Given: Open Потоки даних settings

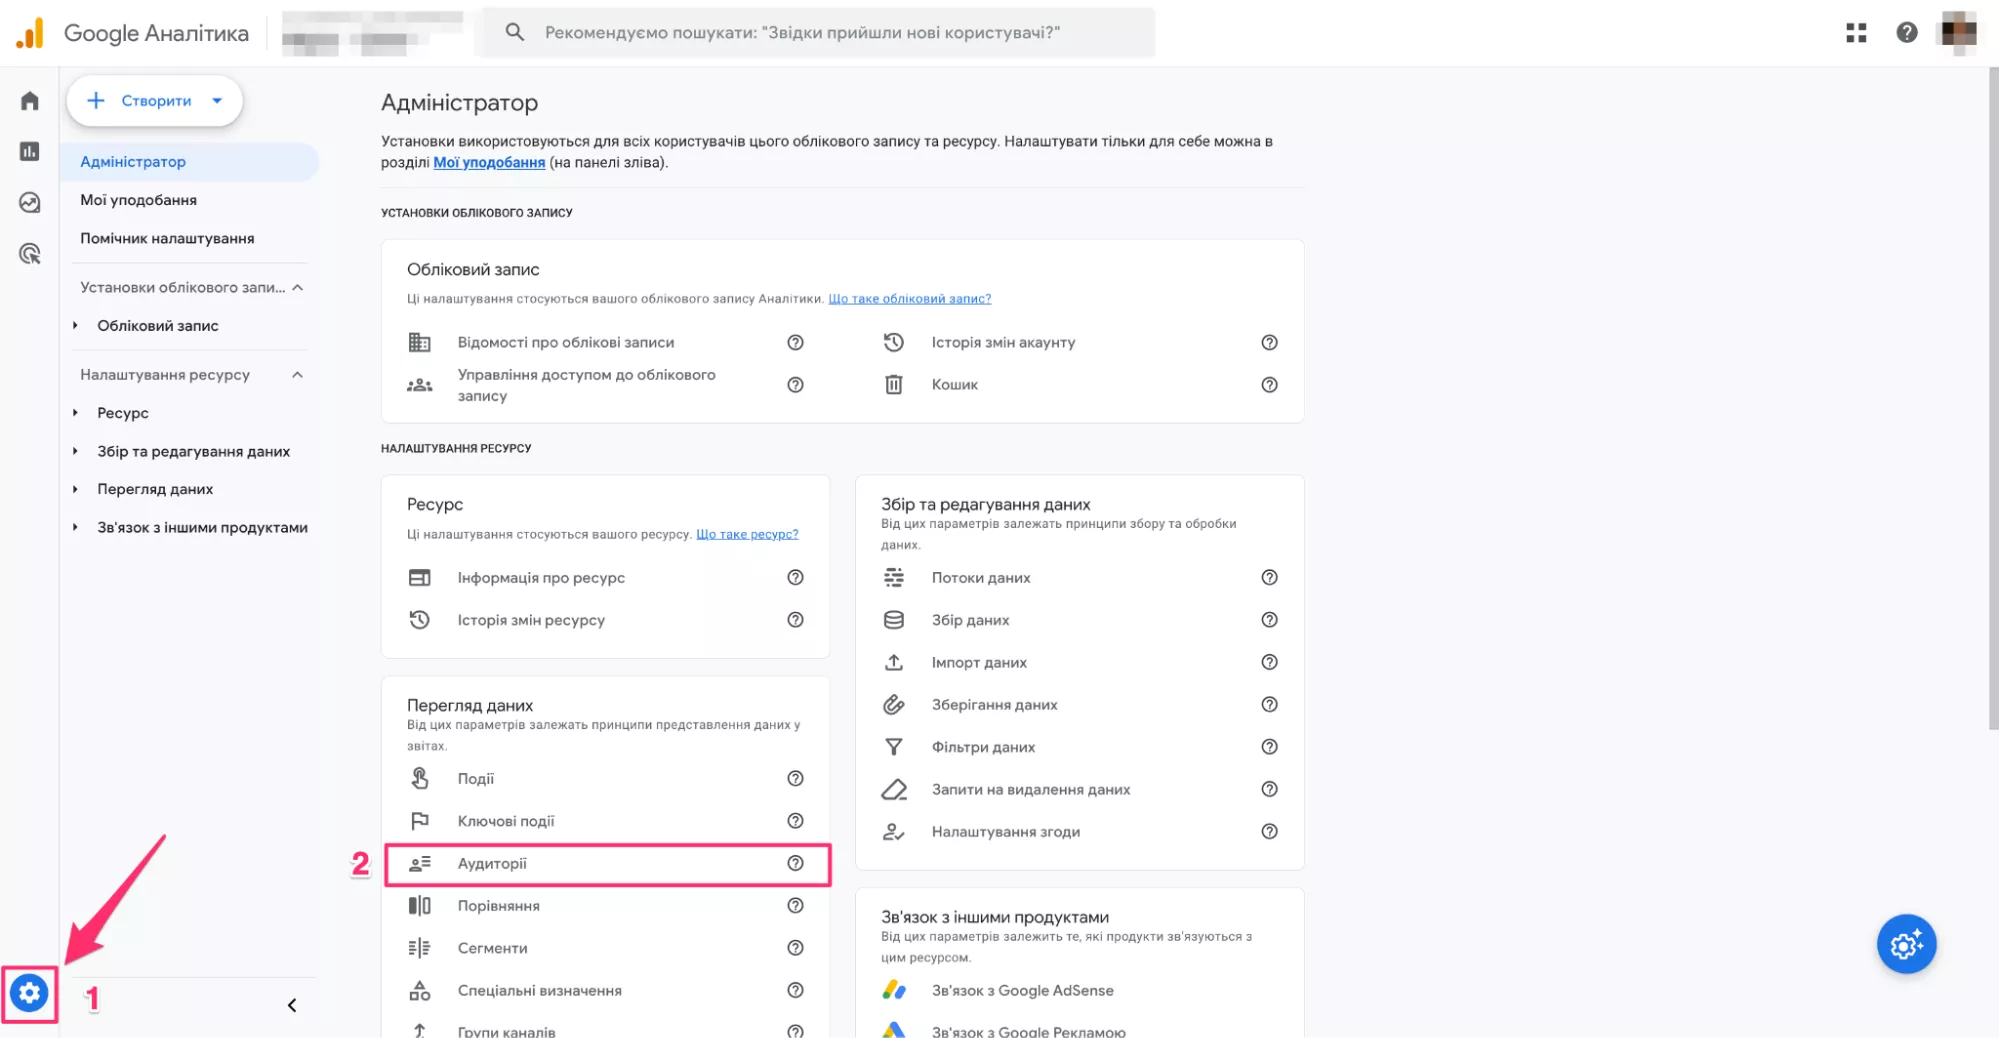Looking at the screenshot, I should (980, 578).
